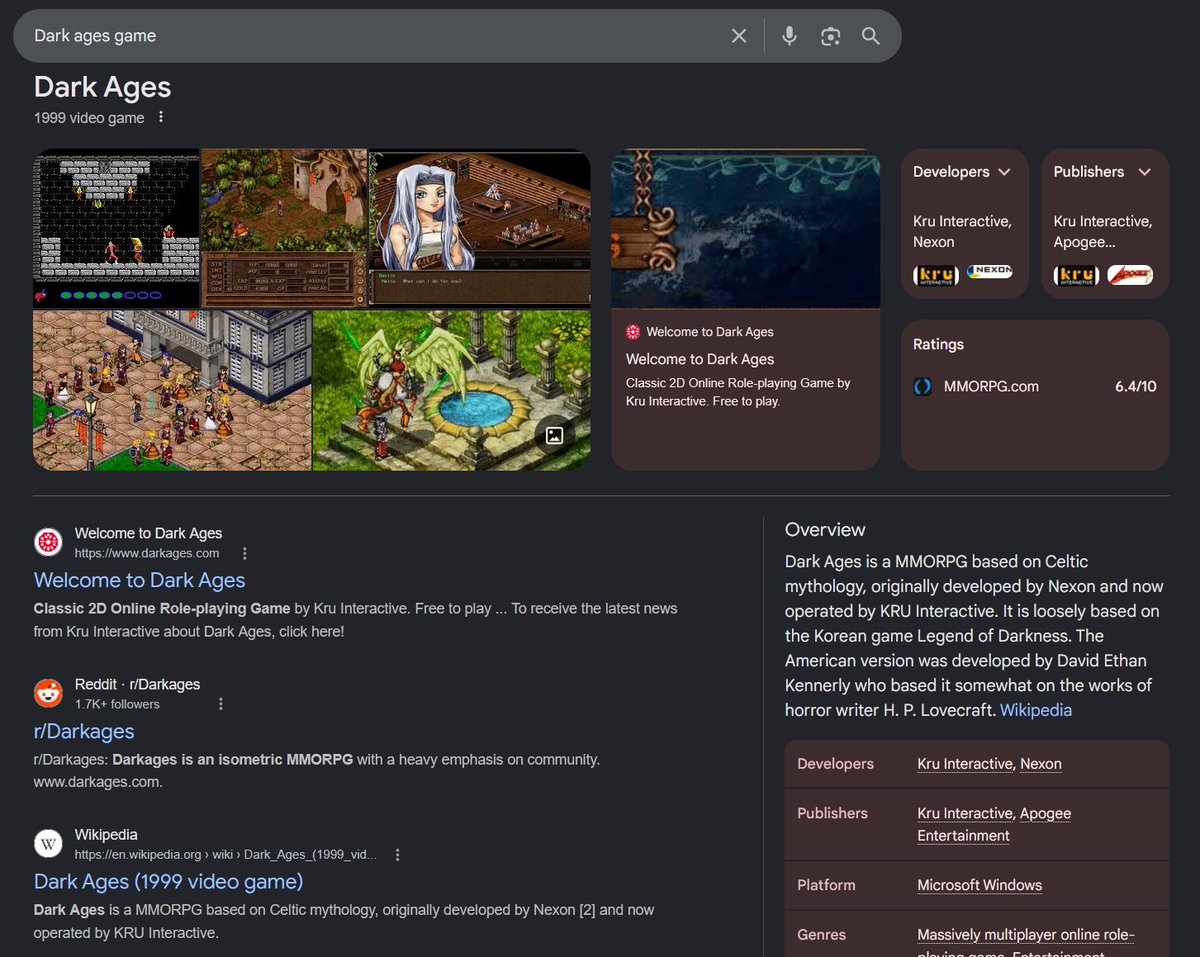Click the Kru Interactive logo under Developers
1200x957 pixels.
click(936, 275)
